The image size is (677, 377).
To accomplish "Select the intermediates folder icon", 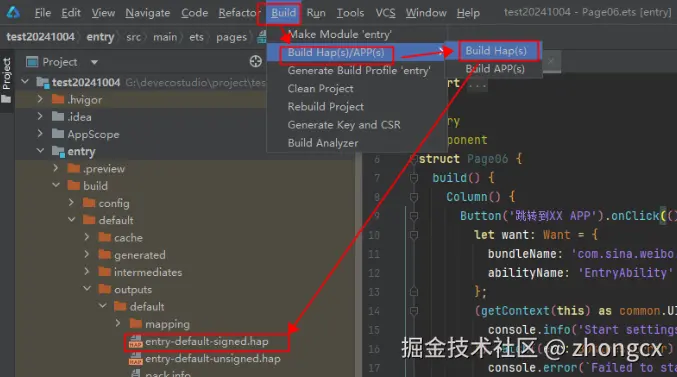I will tap(104, 272).
